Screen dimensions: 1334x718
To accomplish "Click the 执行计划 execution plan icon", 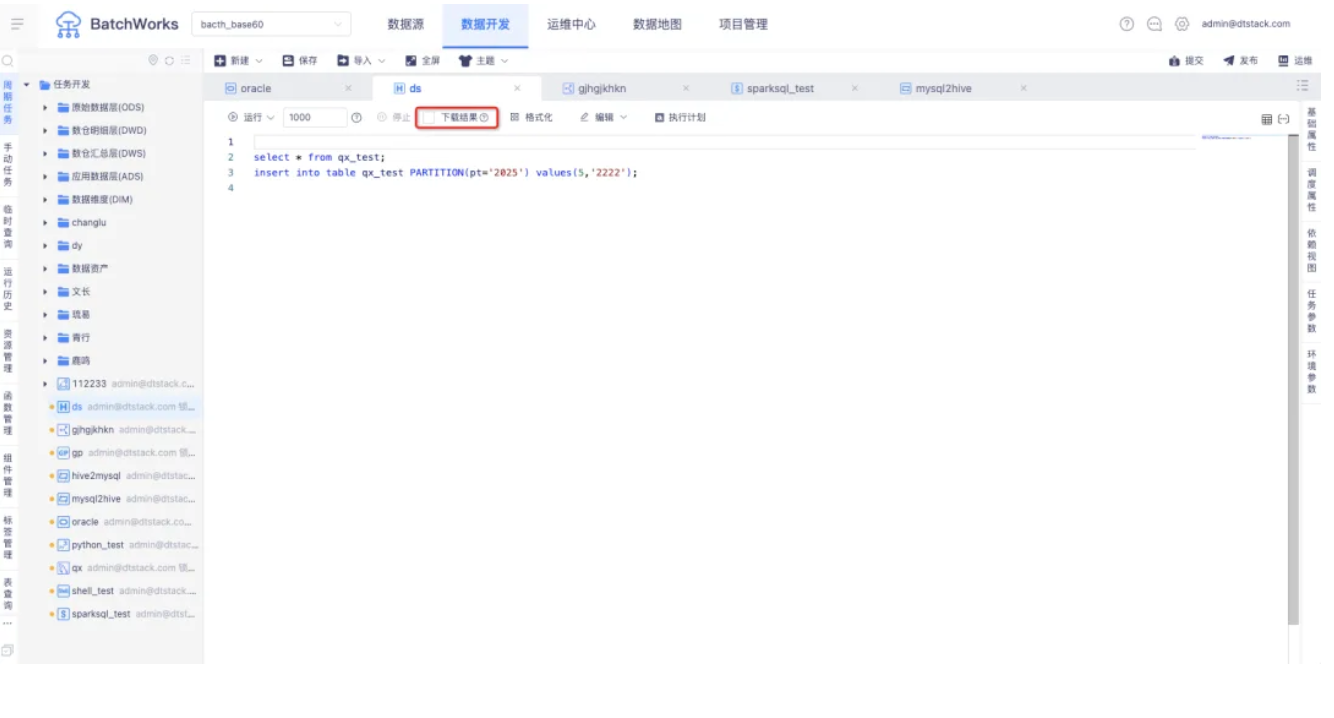I will 660,117.
